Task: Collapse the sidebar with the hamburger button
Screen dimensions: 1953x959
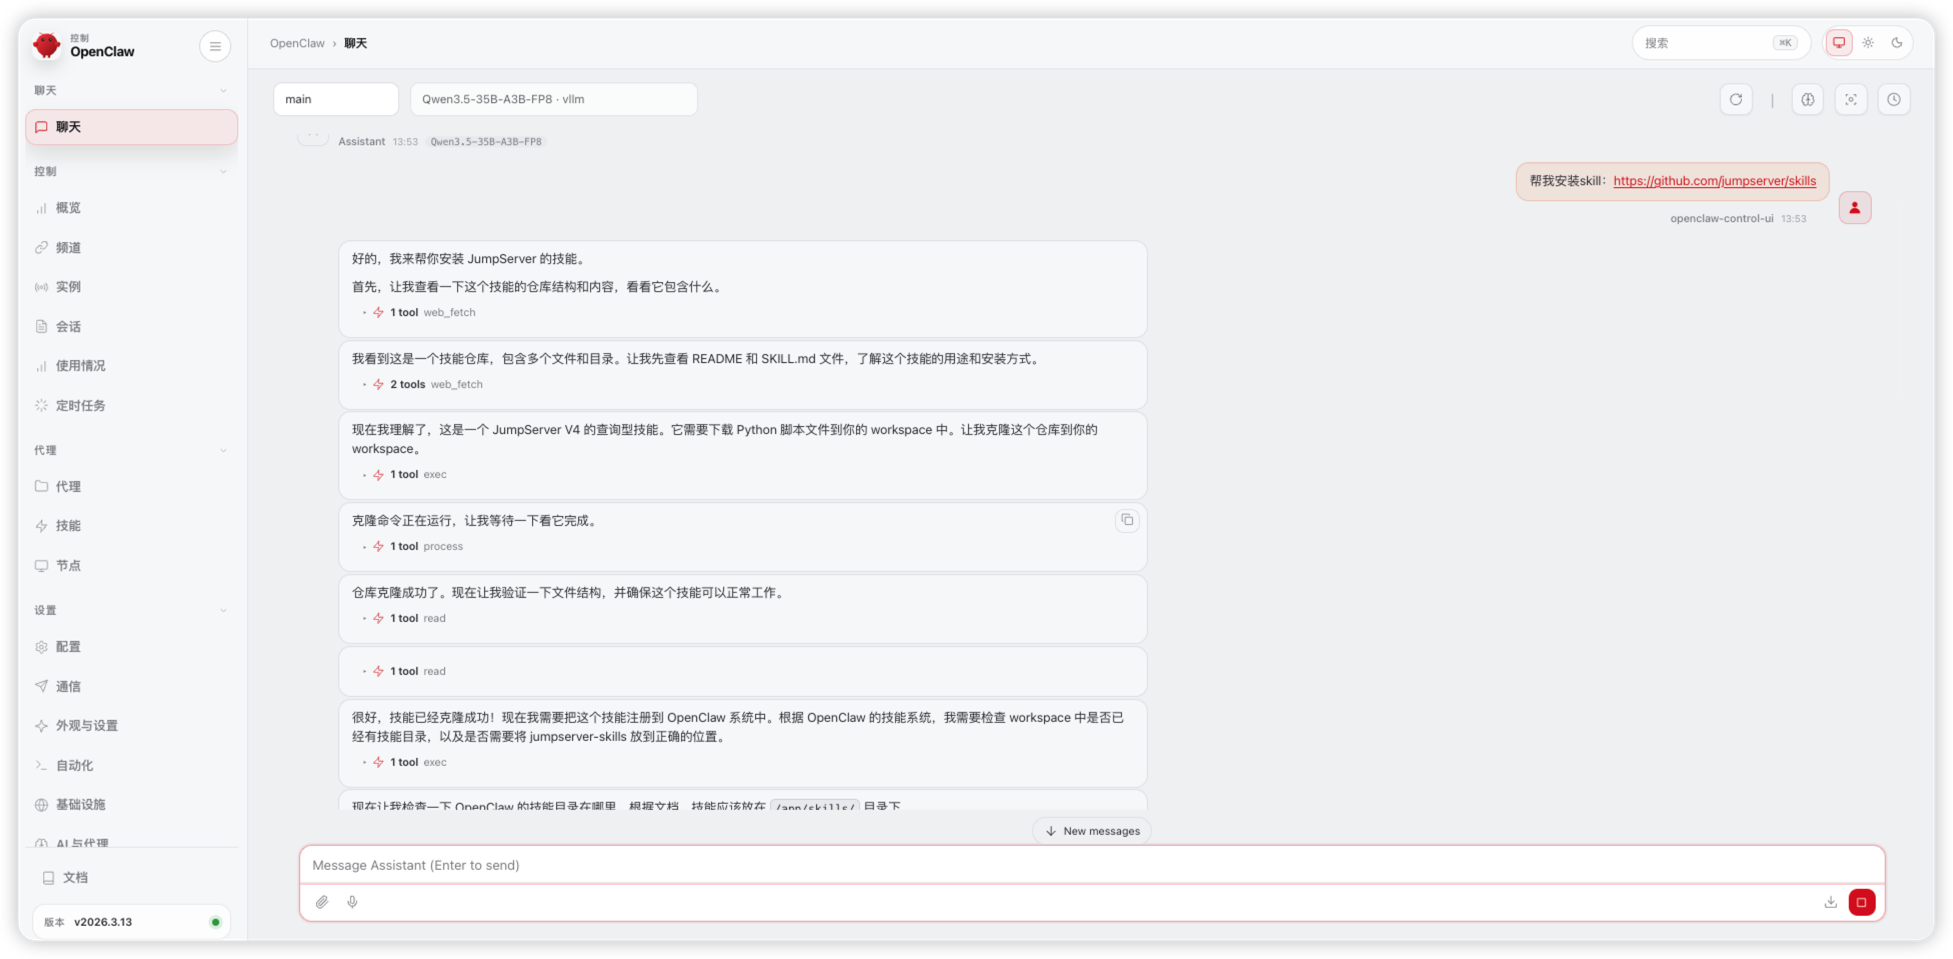Action: 215,46
